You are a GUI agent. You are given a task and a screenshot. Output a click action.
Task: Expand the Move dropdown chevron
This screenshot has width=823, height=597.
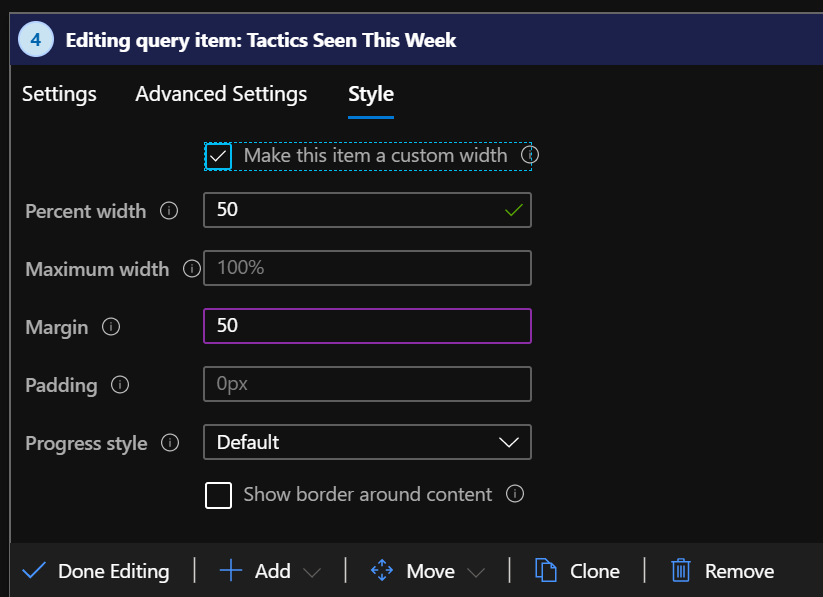[476, 572]
